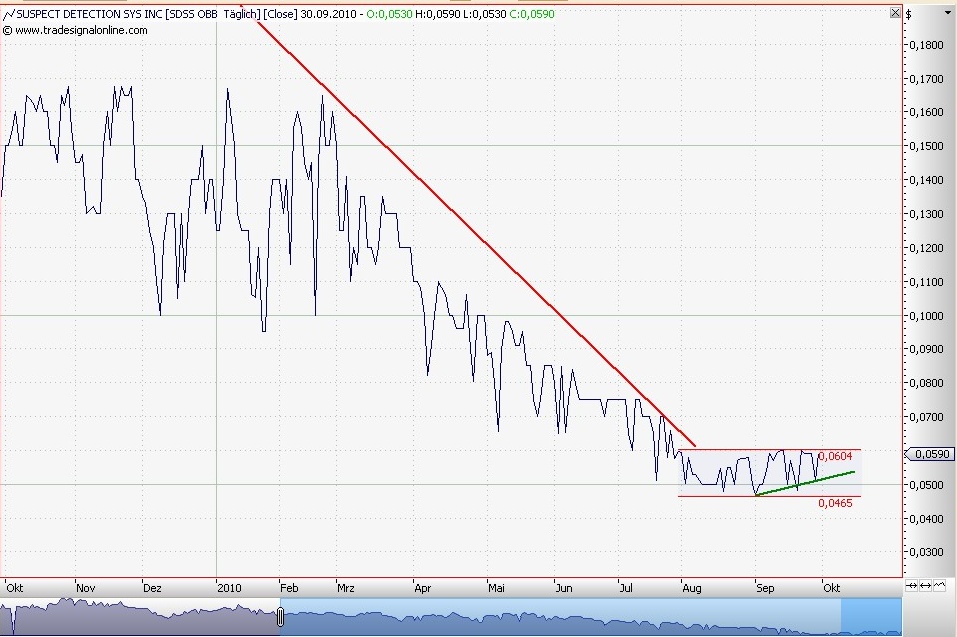Viewport: 957px width, 637px height.
Task: Click the current price marker 0,0590
Action: (x=930, y=453)
